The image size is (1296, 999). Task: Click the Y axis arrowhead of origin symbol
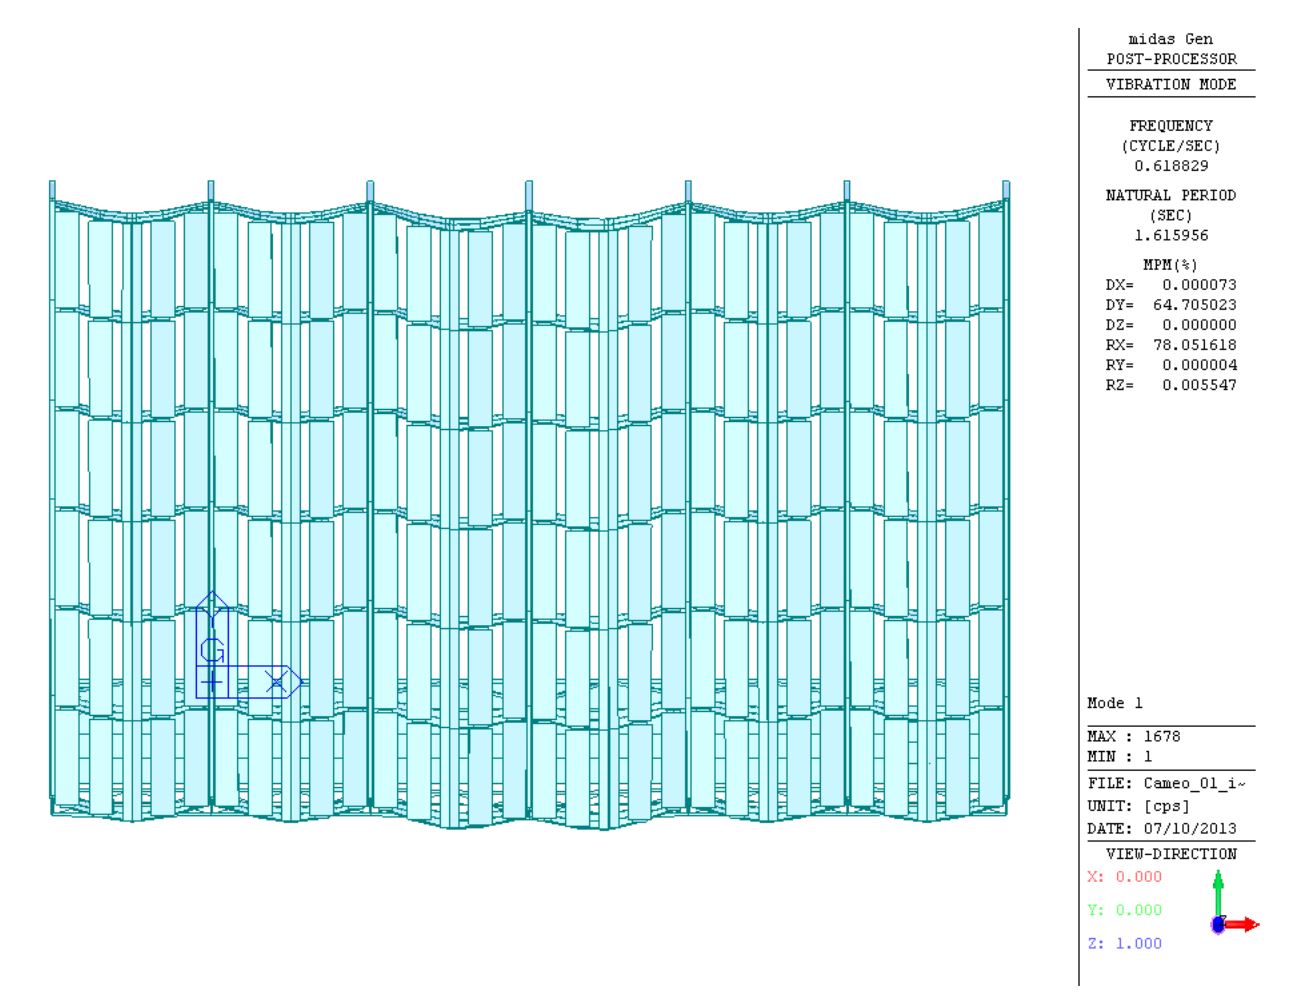coord(213,602)
